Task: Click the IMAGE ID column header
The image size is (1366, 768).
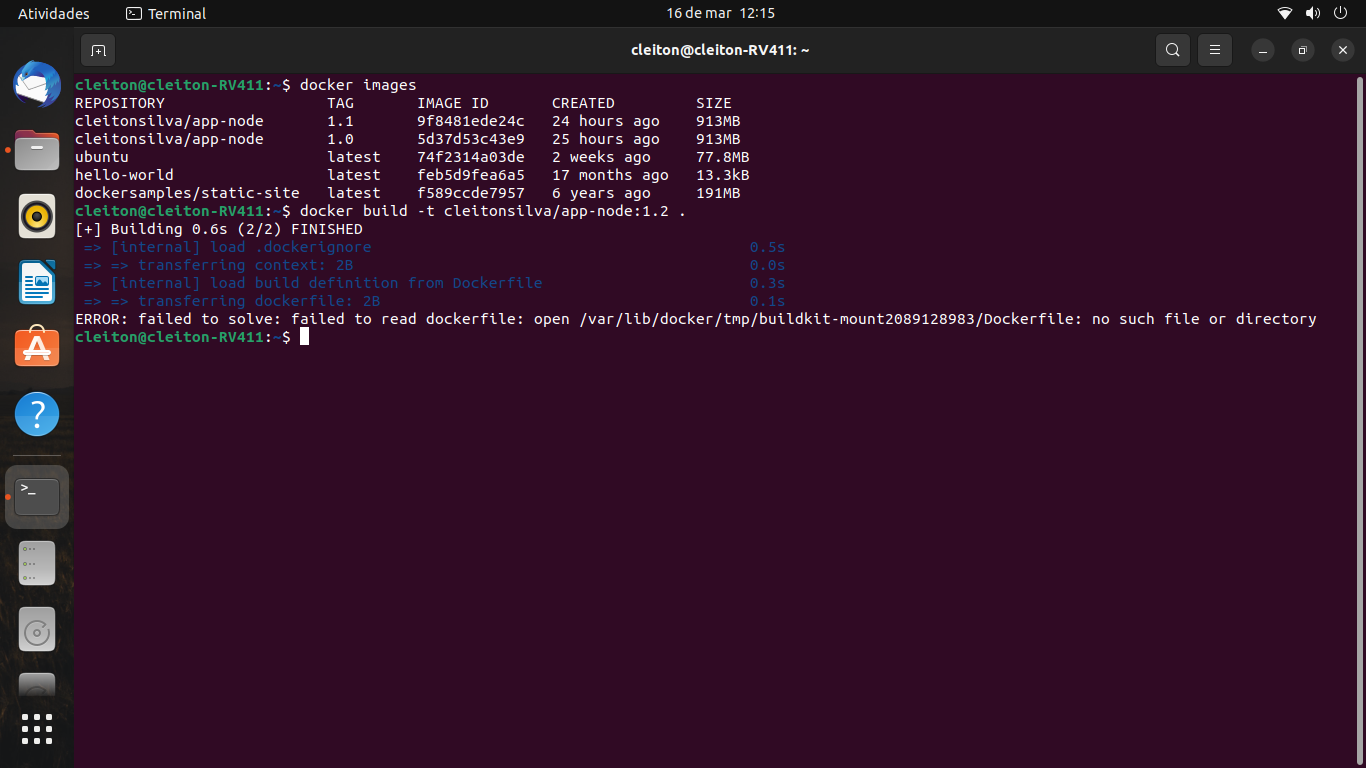Action: point(453,103)
